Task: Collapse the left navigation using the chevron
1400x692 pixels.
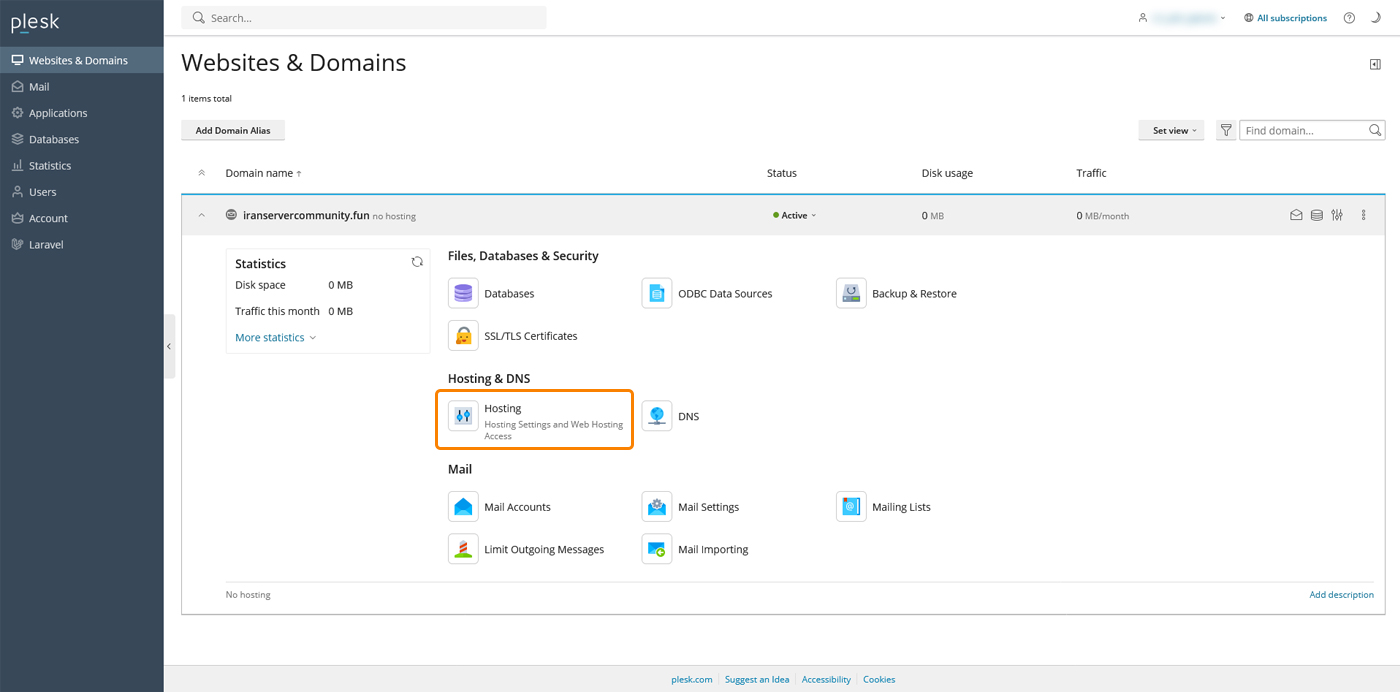Action: pos(168,346)
